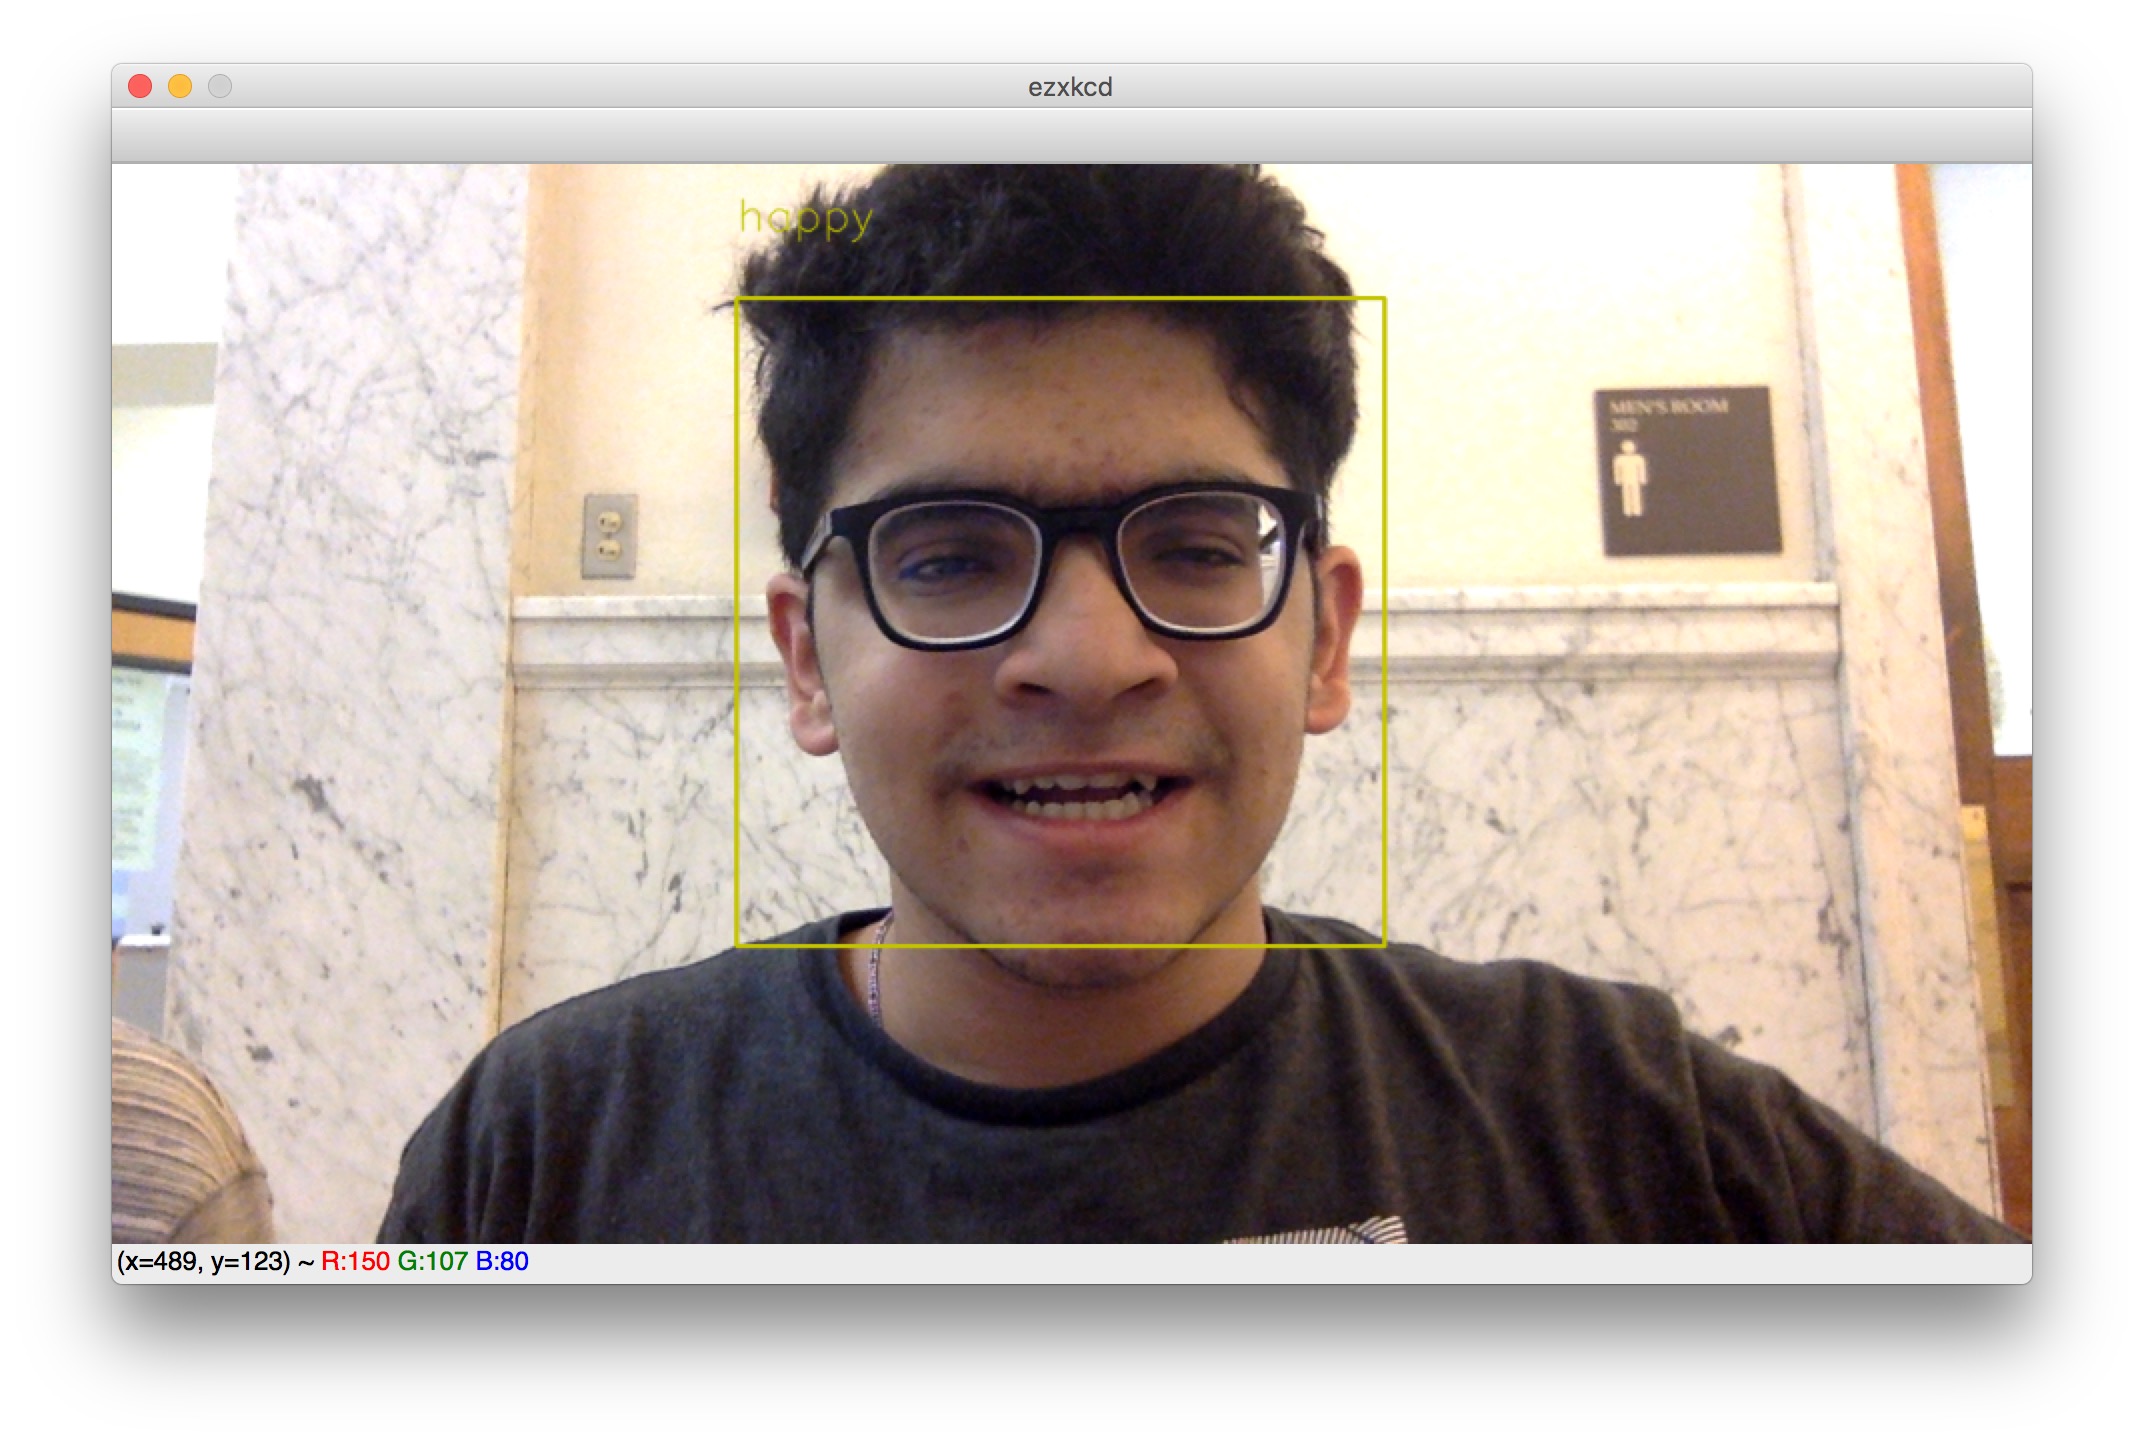This screenshot has height=1444, width=2144.
Task: Click the bottom-right corner of yellow box
Action: tap(1384, 943)
